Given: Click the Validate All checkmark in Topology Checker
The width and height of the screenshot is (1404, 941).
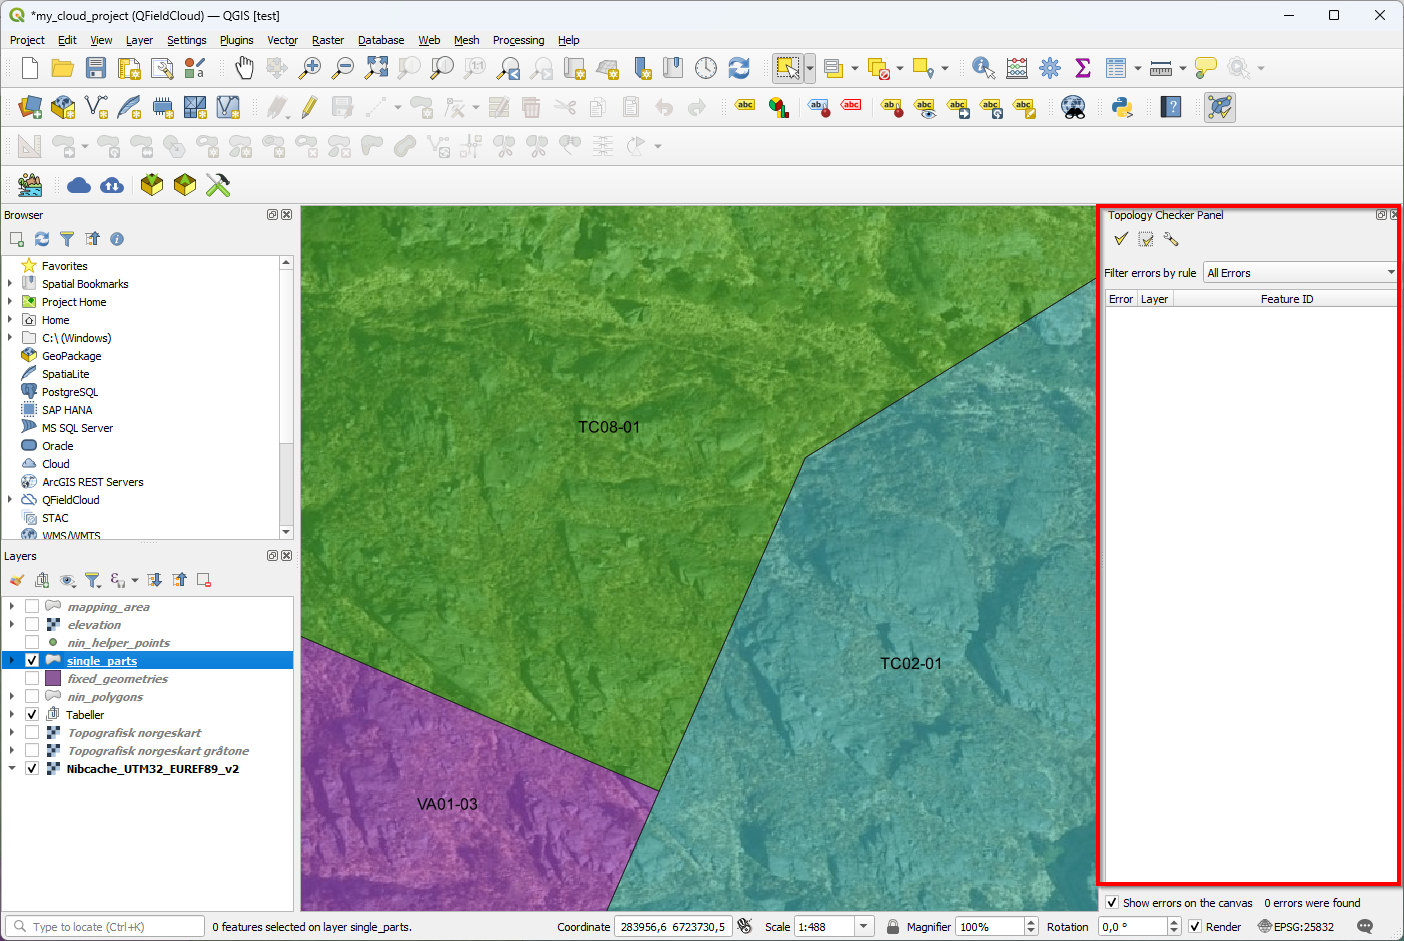Looking at the screenshot, I should [1121, 239].
